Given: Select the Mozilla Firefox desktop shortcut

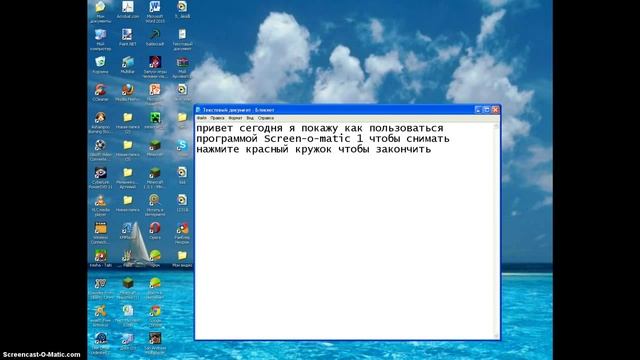Looking at the screenshot, I should tap(127, 93).
